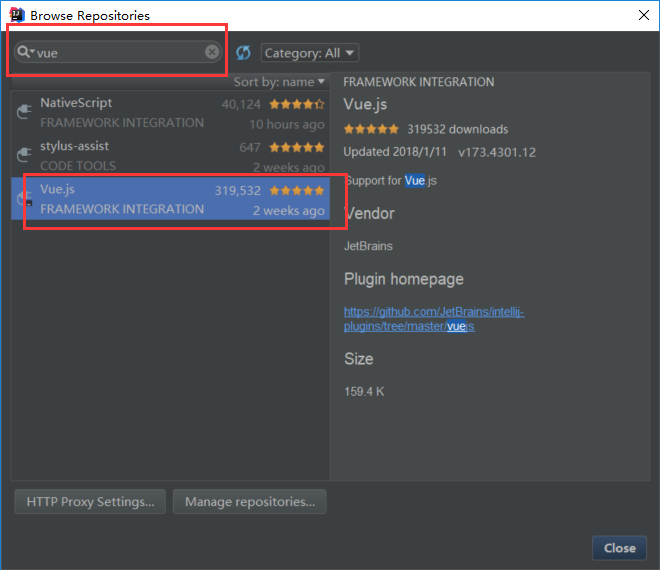Click the search magnifier icon in search field
The width and height of the screenshot is (661, 571).
(x=24, y=52)
